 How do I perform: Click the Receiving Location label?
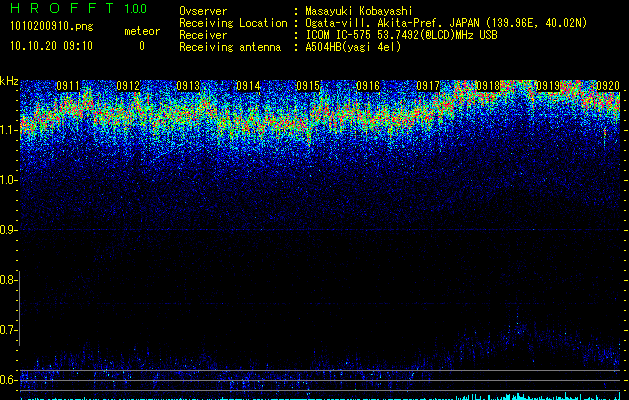(233, 23)
